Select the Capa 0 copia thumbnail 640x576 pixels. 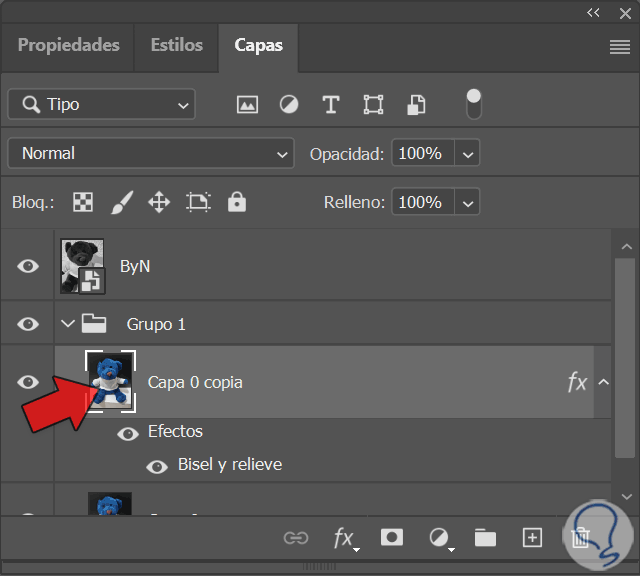(x=110, y=381)
